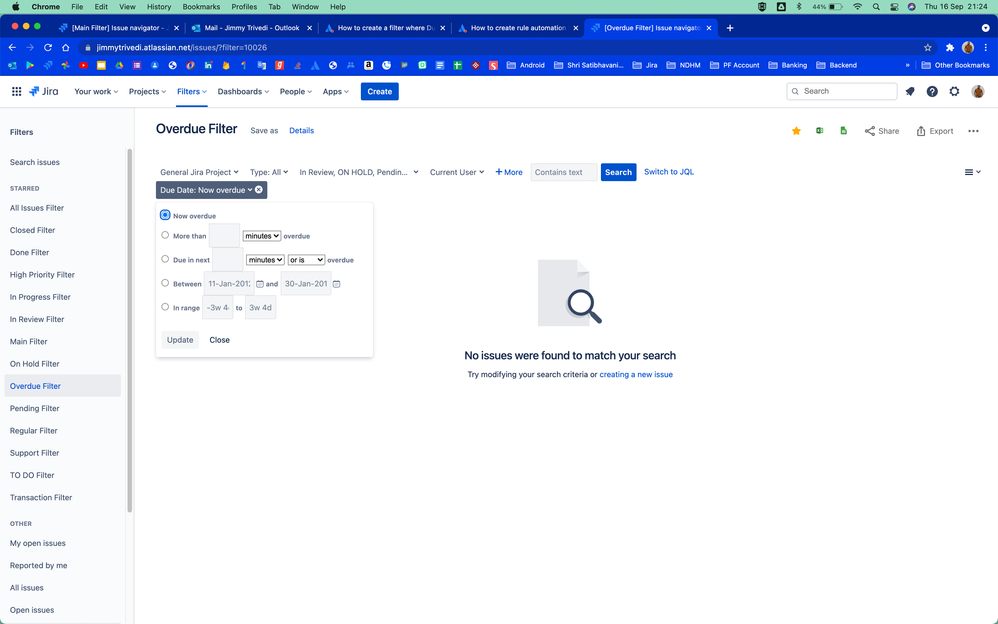Choose the More than overdue option

pyautogui.click(x=165, y=234)
